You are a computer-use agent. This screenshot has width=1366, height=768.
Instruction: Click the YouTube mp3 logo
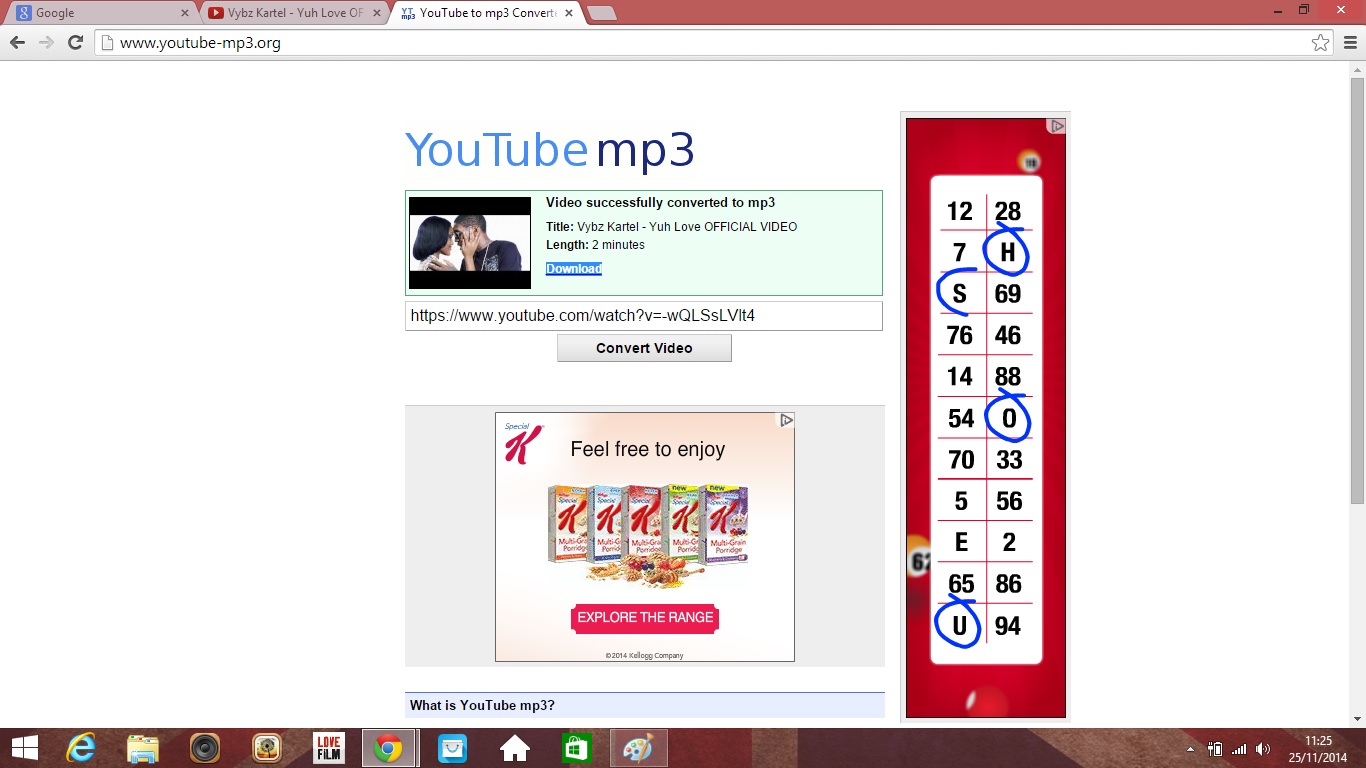click(549, 150)
